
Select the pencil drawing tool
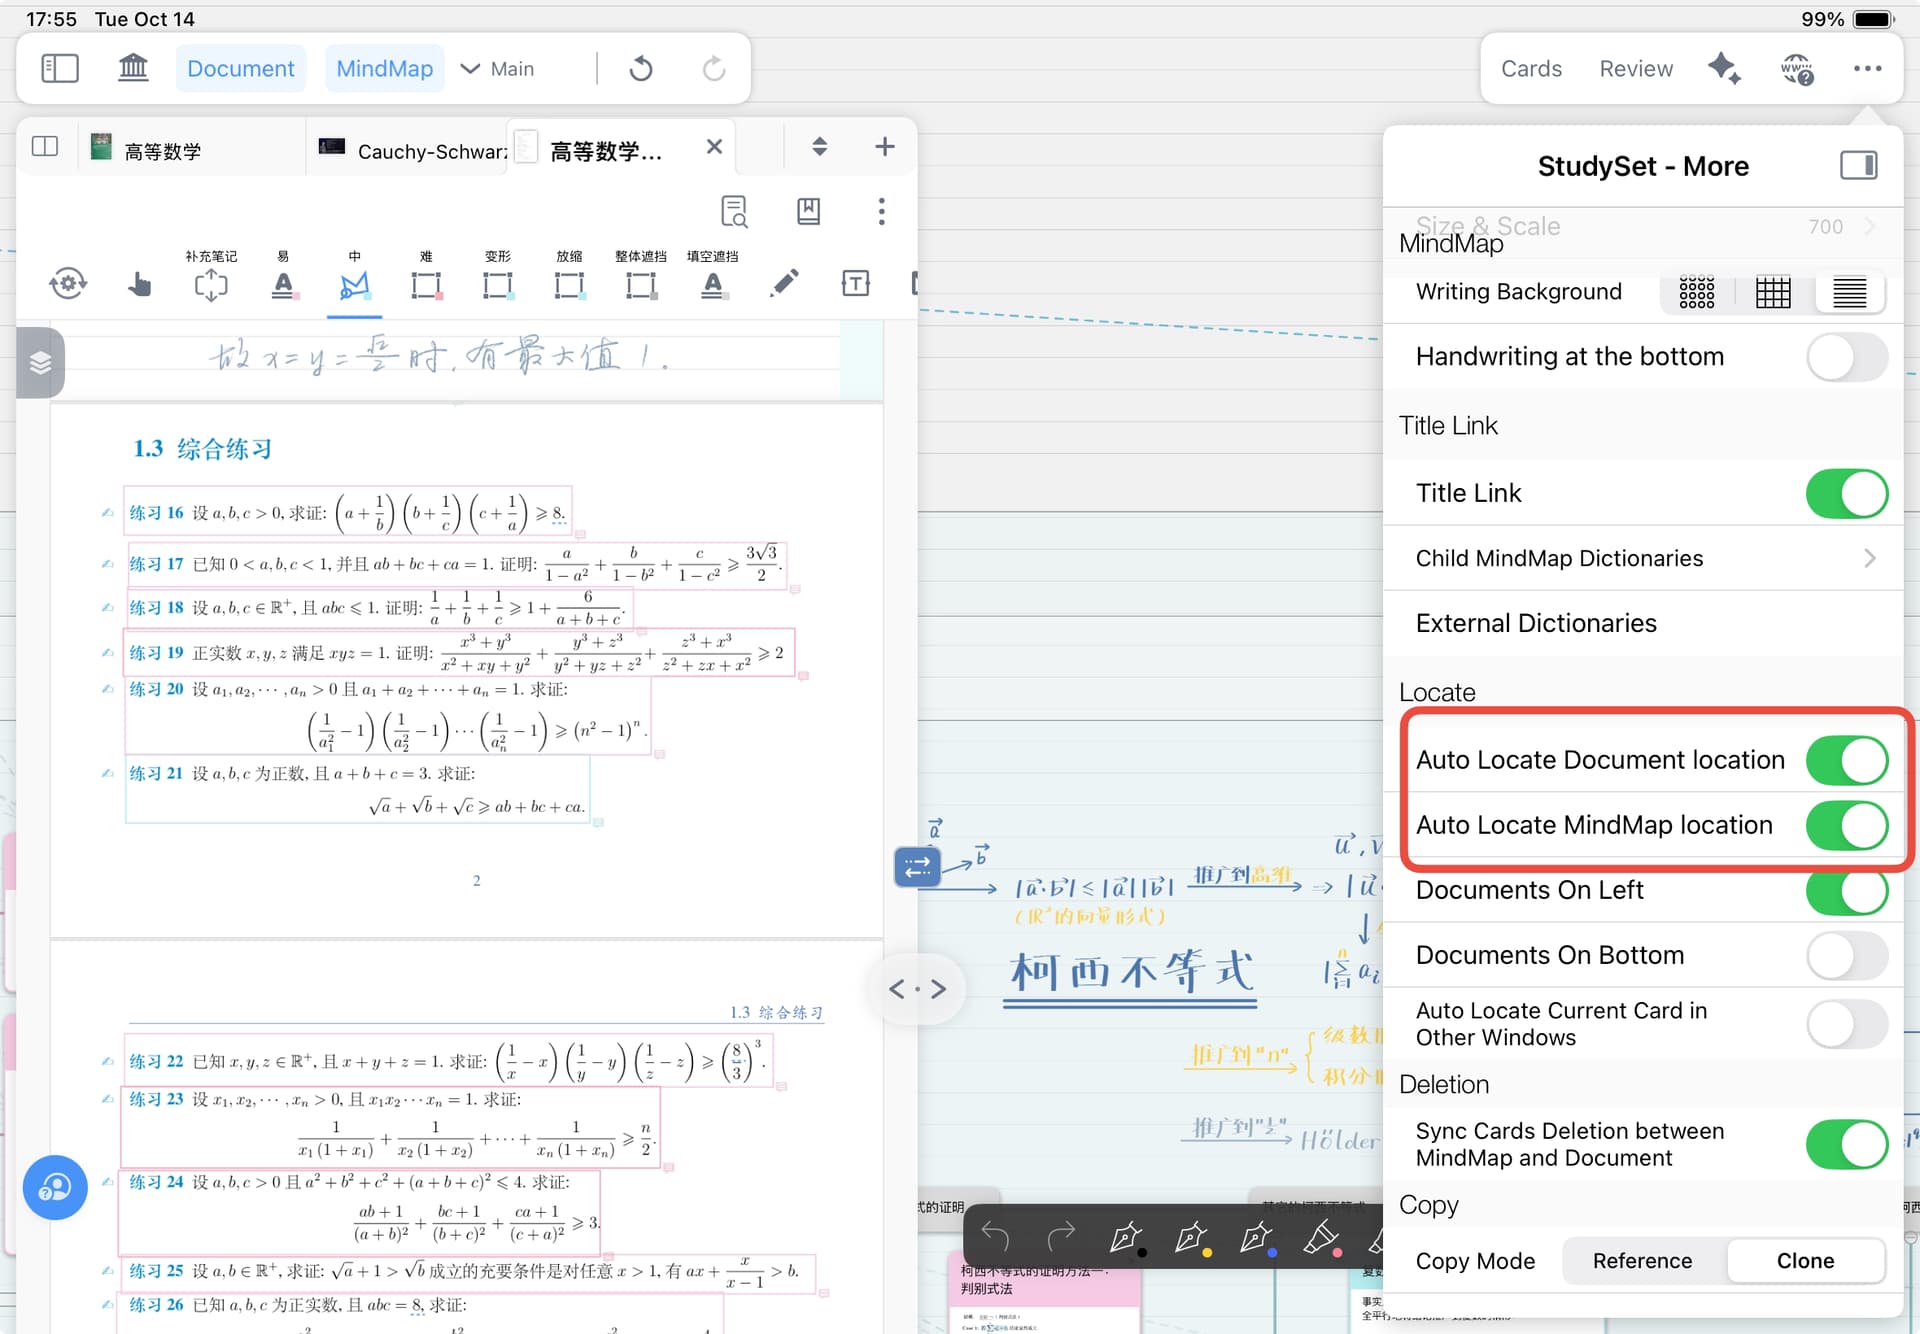click(x=784, y=284)
